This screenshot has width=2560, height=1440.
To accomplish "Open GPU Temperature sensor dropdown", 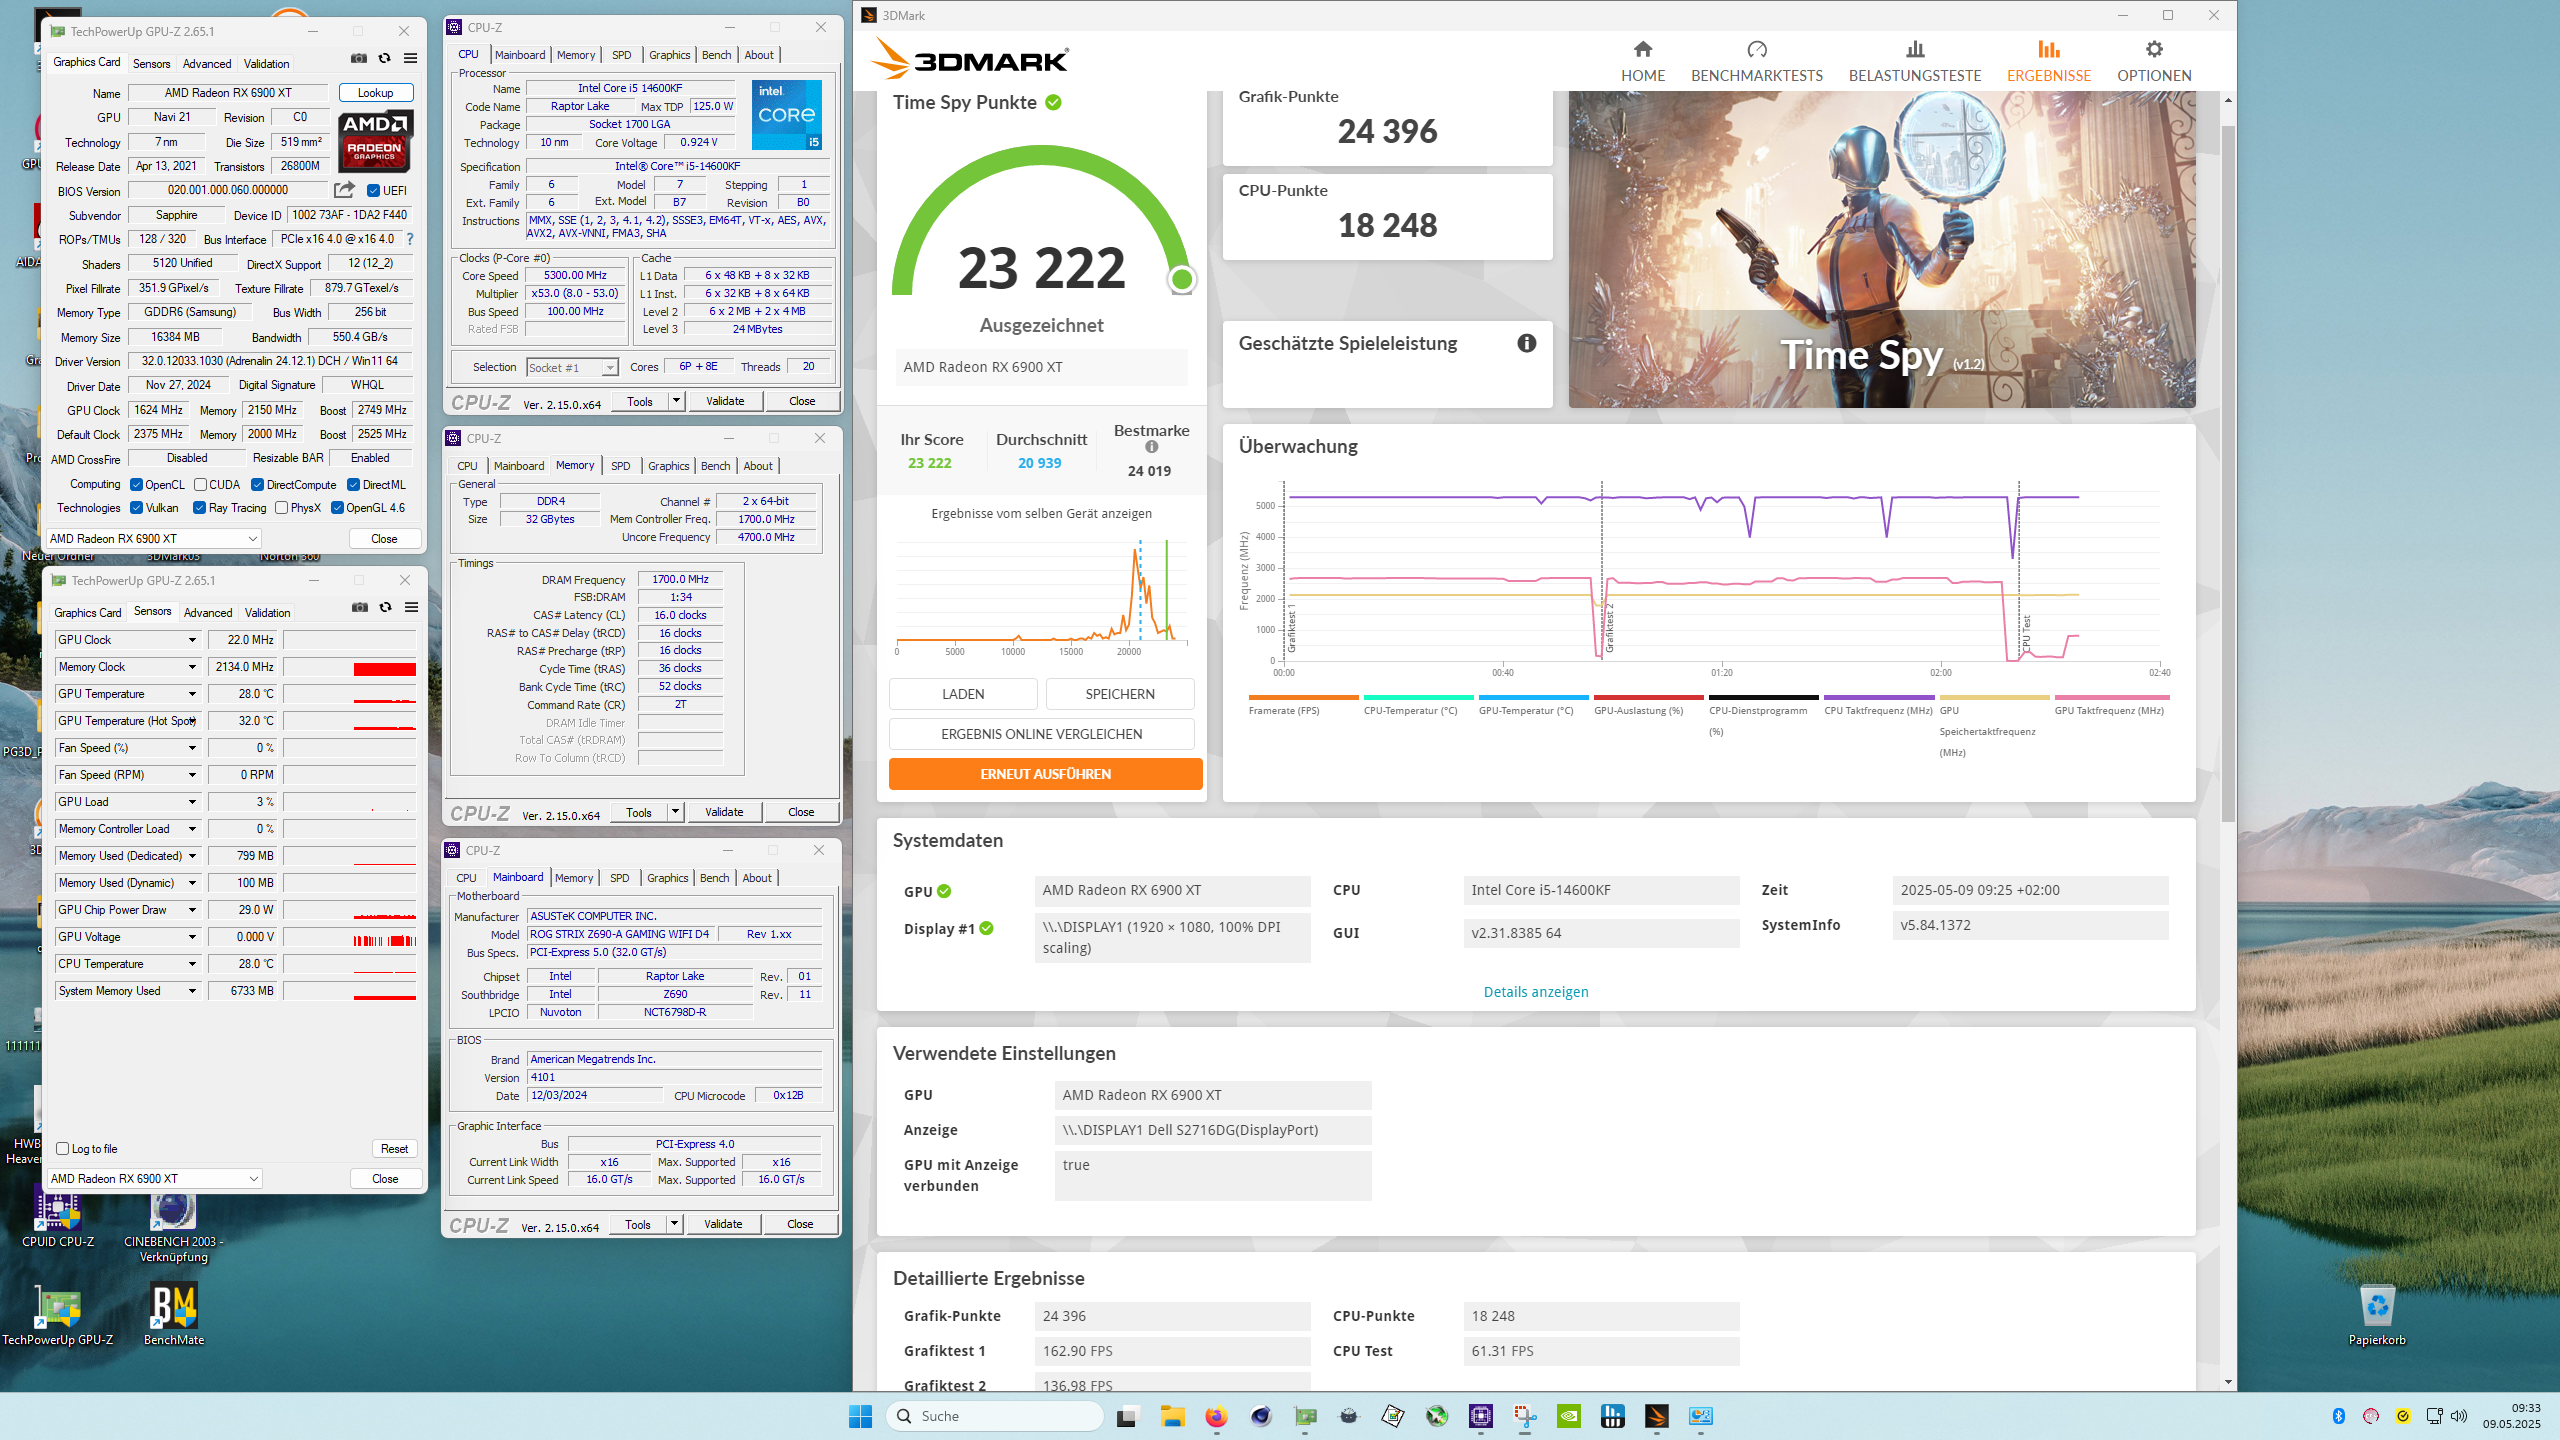I will (192, 694).
